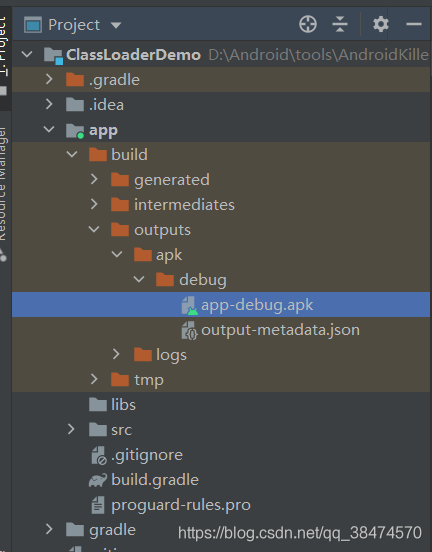Click the output-metadata.json file icon
Viewport: 432px width, 552px height.
[x=189, y=330]
